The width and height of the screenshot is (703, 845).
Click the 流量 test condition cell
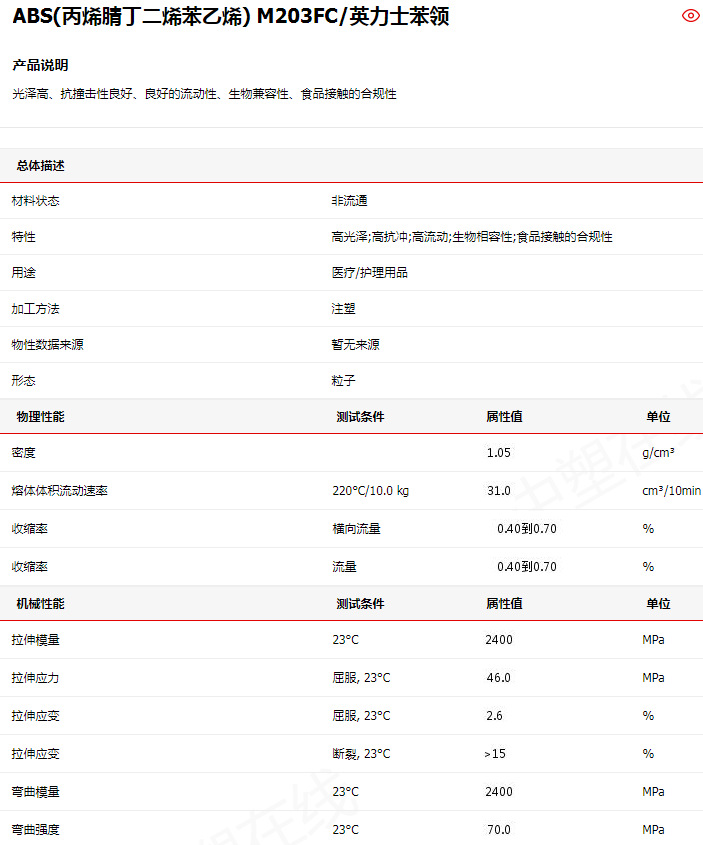345,567
